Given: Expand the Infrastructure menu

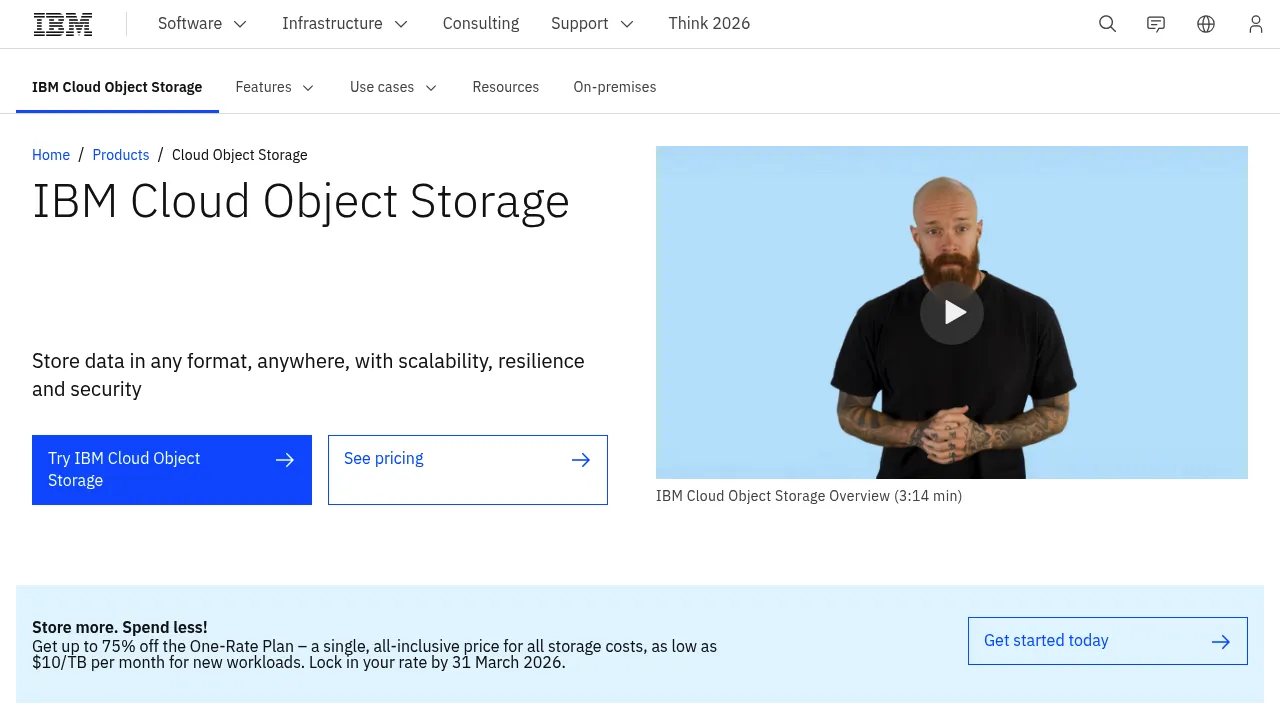Looking at the screenshot, I should click(x=345, y=24).
